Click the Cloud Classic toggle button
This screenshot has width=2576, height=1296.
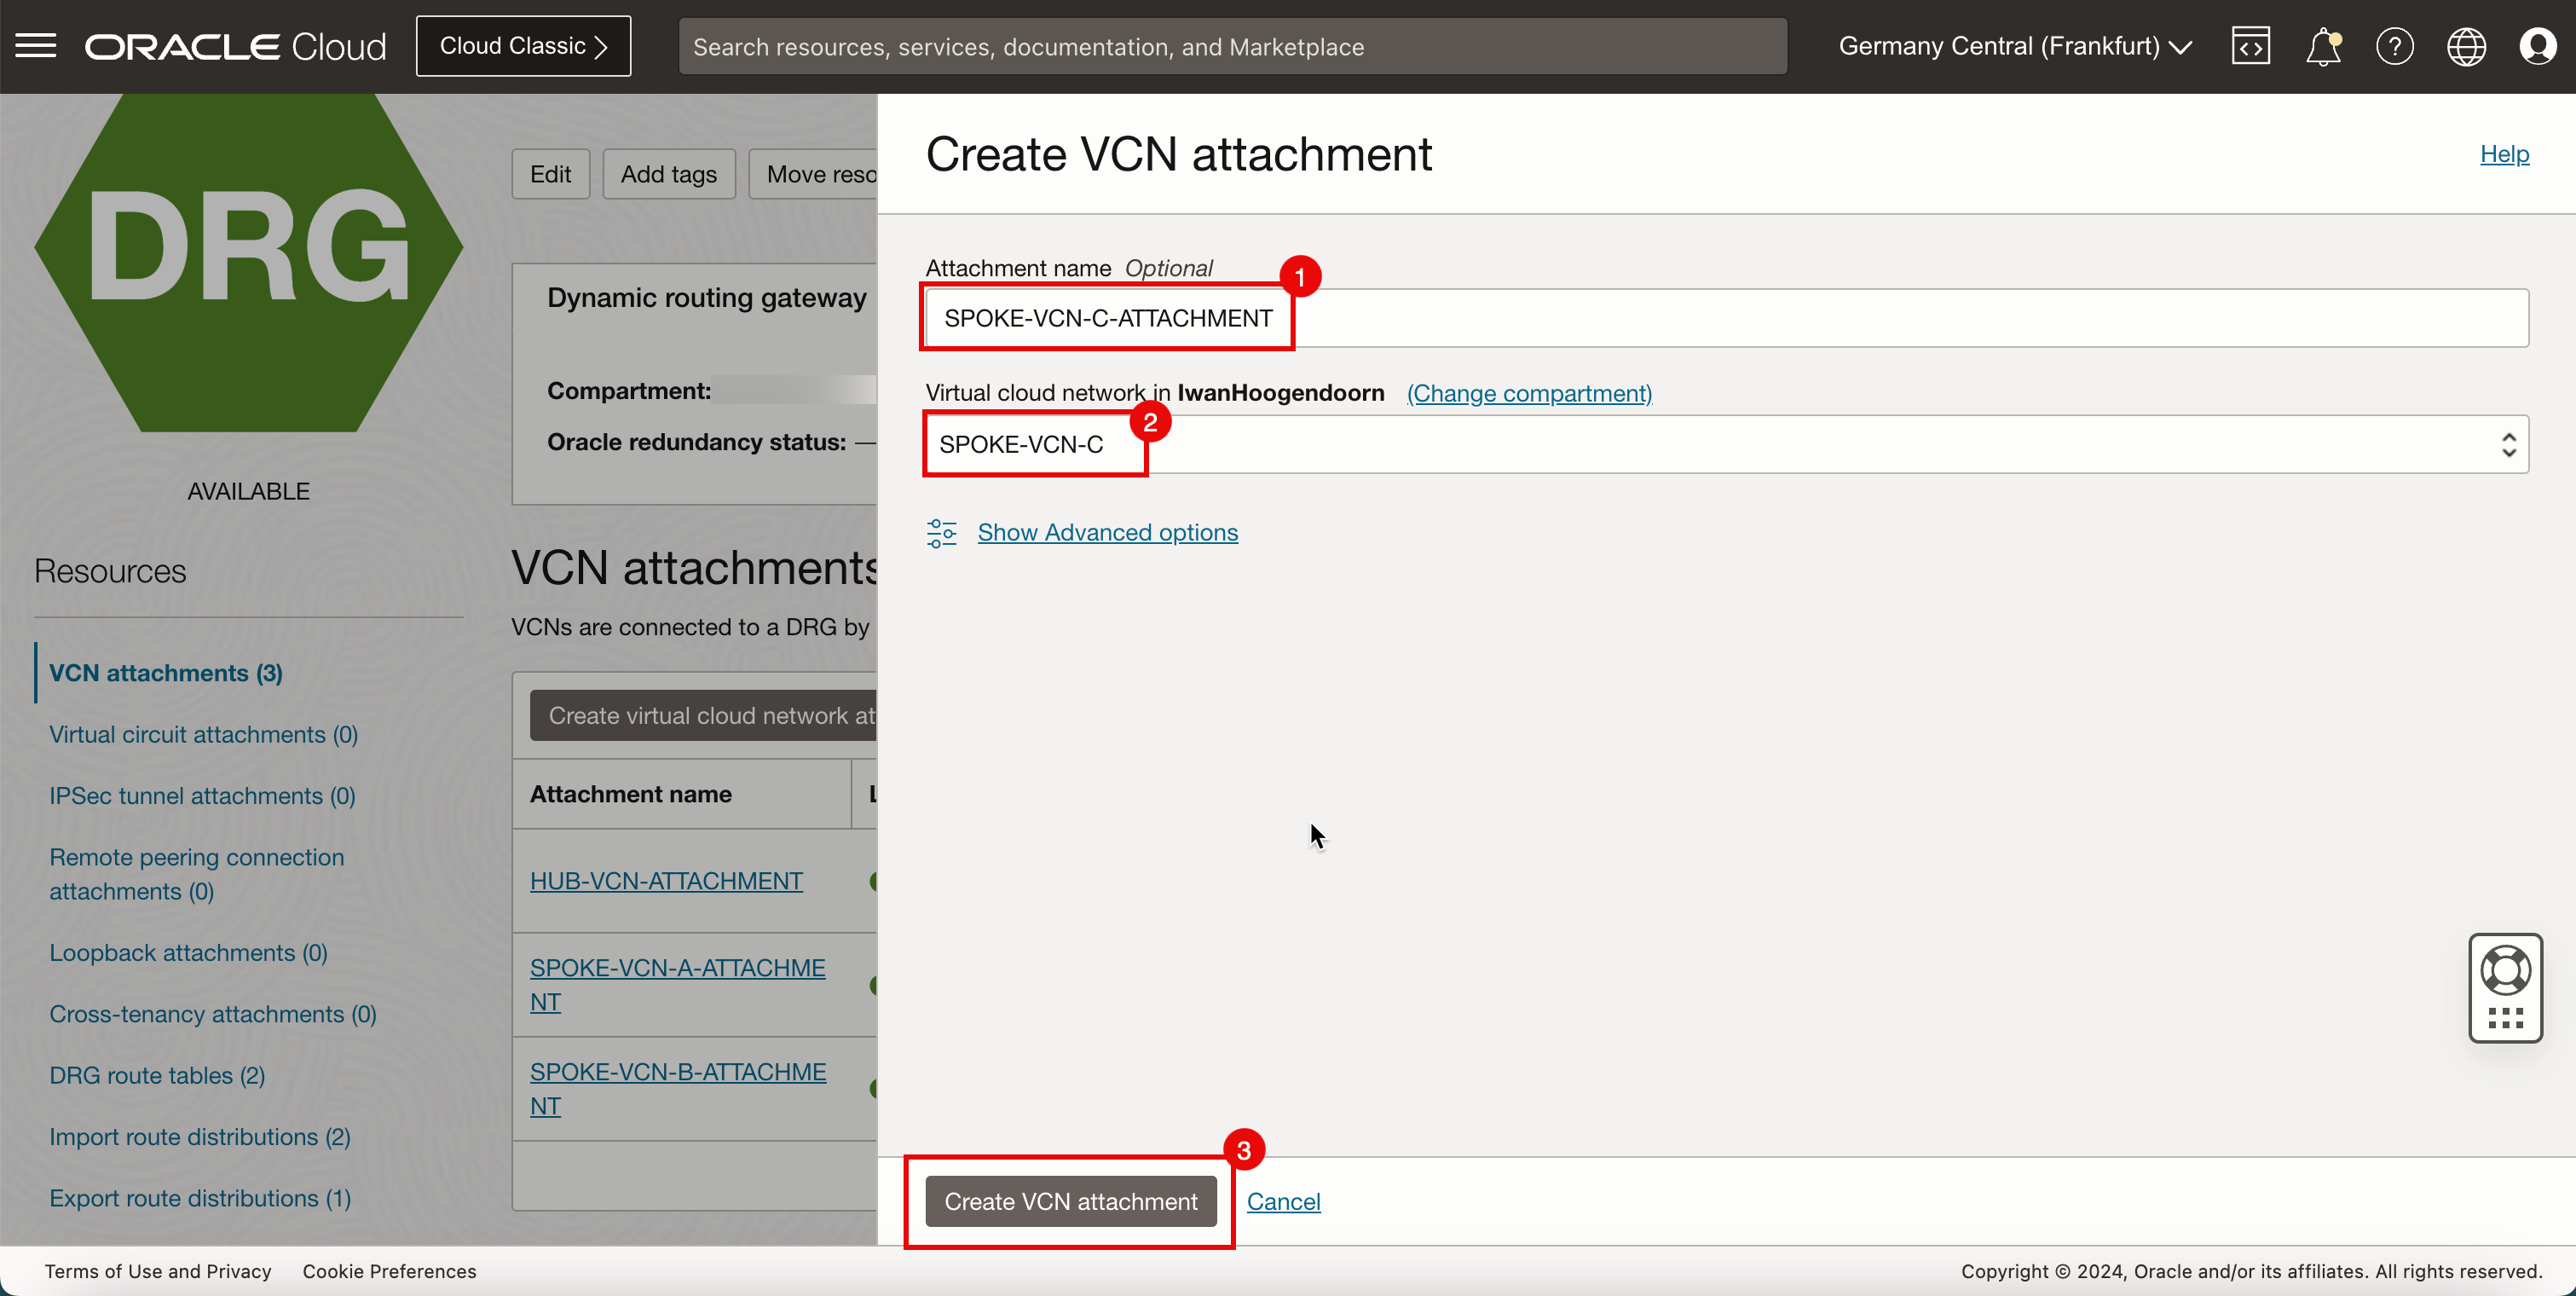coord(523,44)
